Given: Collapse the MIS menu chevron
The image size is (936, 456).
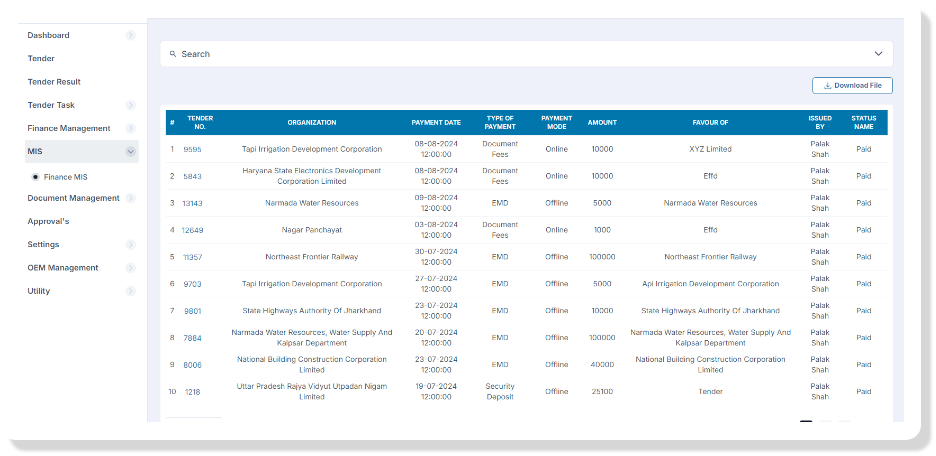Looking at the screenshot, I should tap(130, 152).
